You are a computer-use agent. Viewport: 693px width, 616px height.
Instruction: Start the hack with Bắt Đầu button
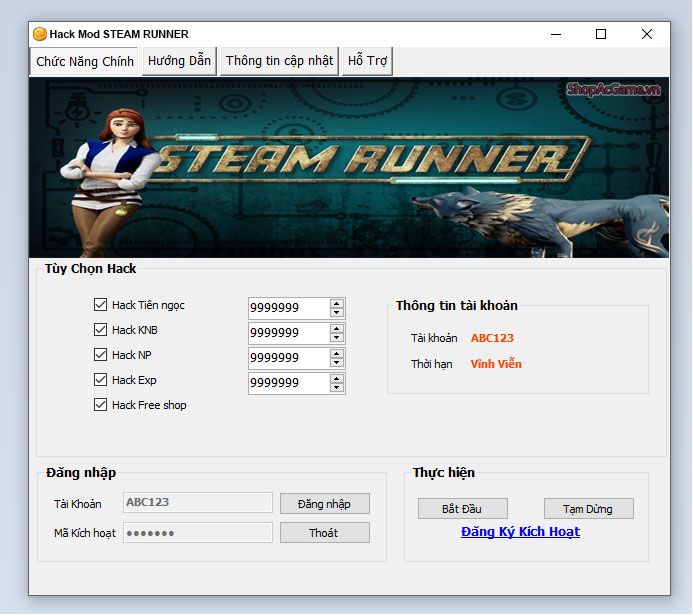point(463,509)
